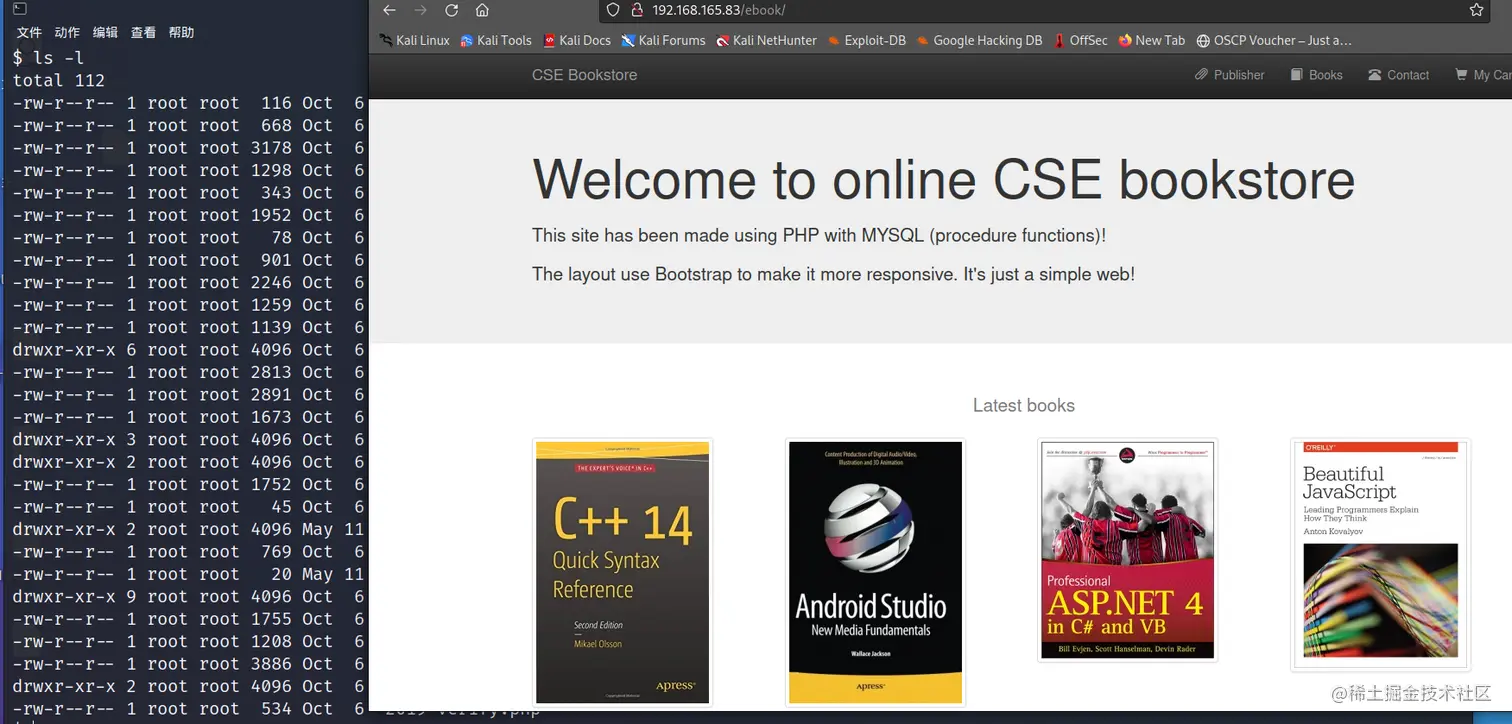Click the '$ ls -l' command line
The width and height of the screenshot is (1512, 724).
point(48,57)
